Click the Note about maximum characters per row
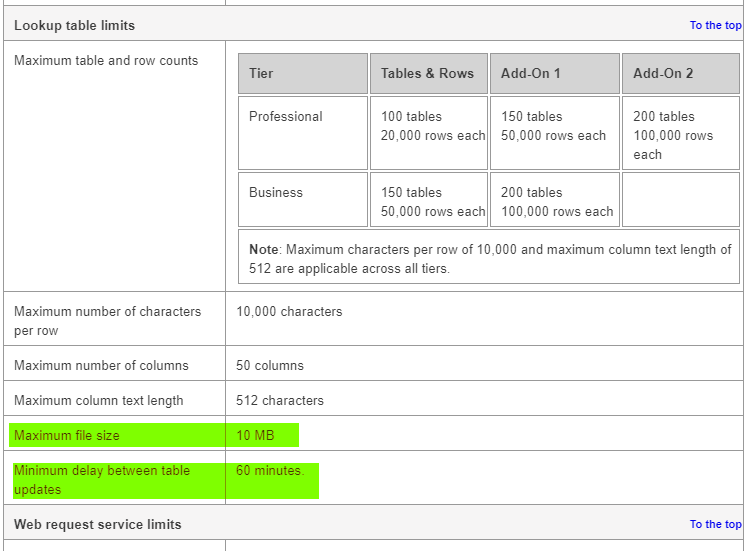Viewport: 751px width, 551px height. tap(490, 258)
